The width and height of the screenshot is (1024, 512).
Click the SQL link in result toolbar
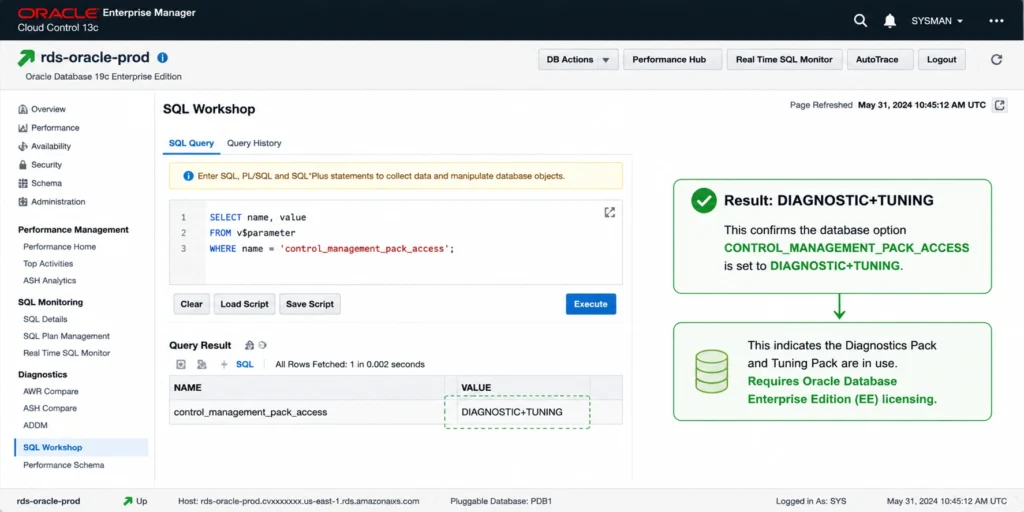tap(245, 364)
